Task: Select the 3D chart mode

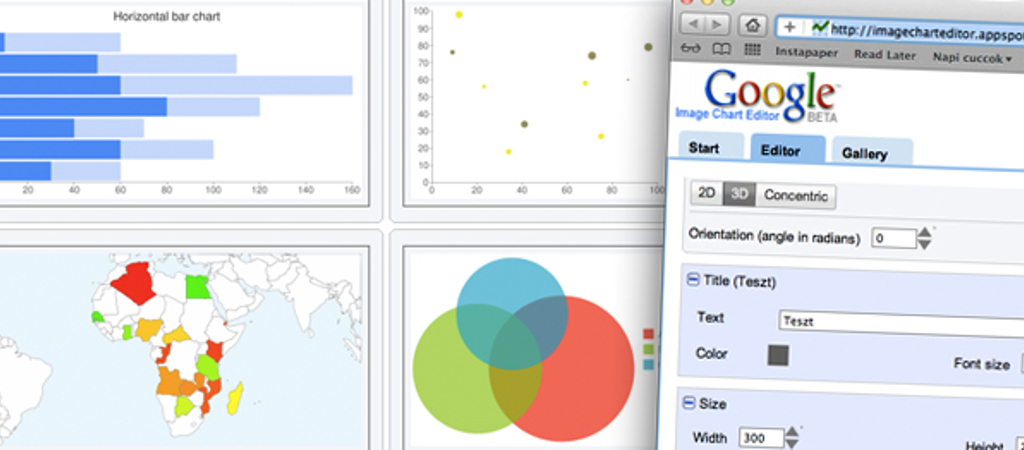Action: [739, 194]
